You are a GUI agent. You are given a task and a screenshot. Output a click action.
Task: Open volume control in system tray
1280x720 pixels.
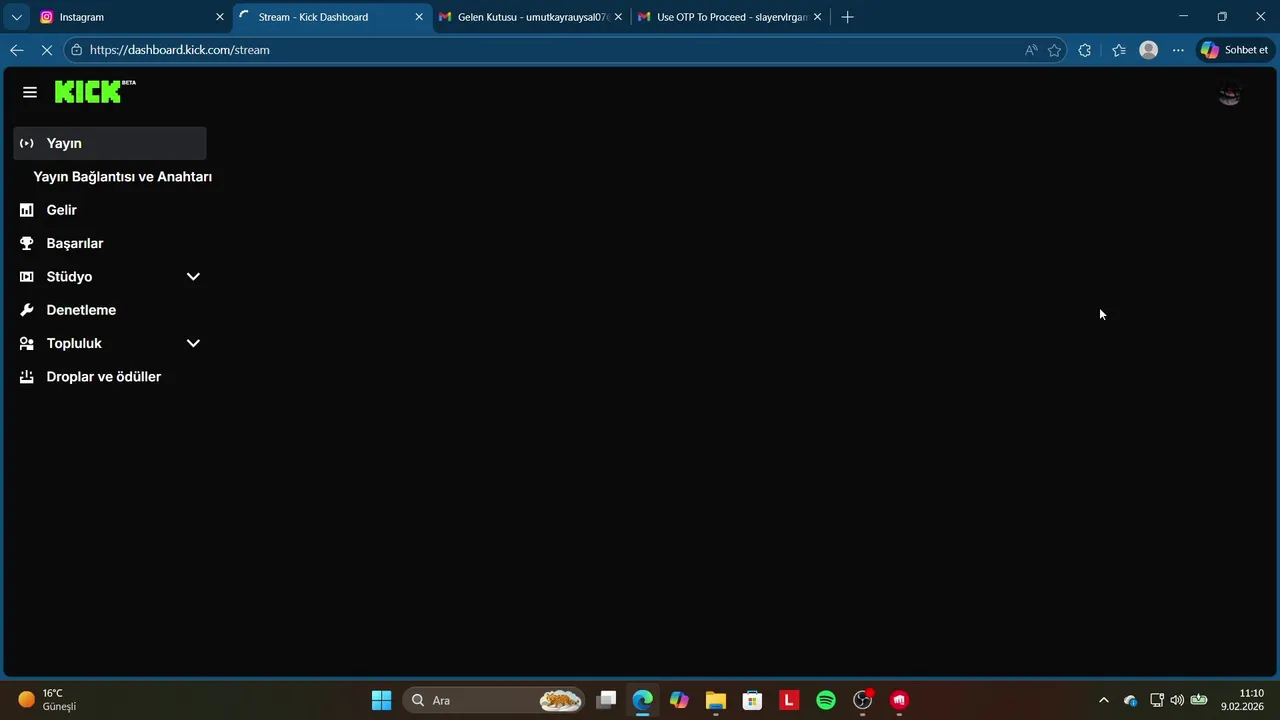(1177, 700)
